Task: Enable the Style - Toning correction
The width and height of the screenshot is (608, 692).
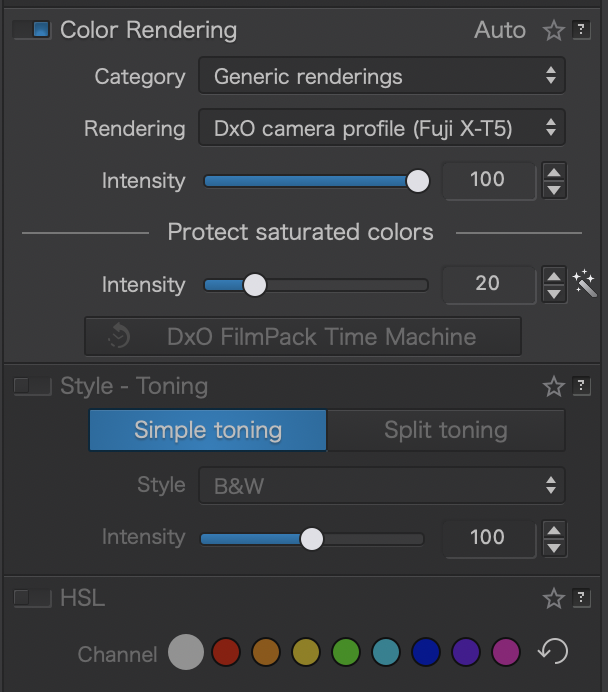Action: point(32,387)
